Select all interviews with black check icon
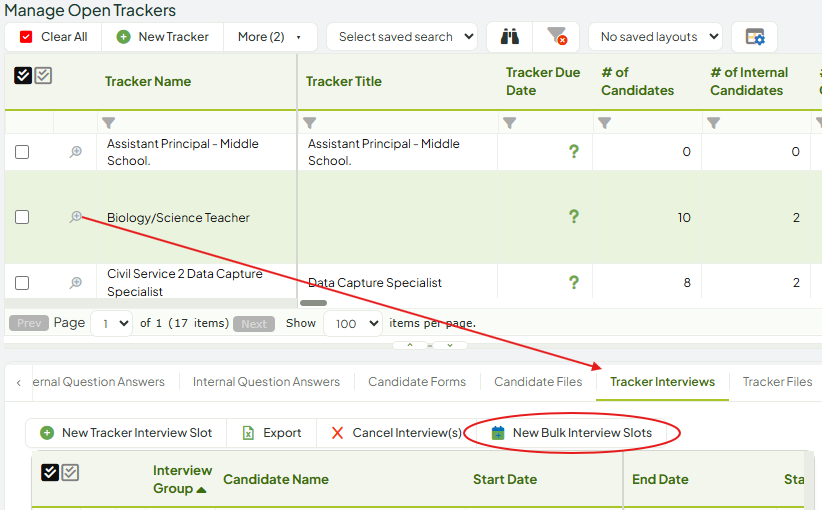The image size is (822, 510). coord(50,472)
